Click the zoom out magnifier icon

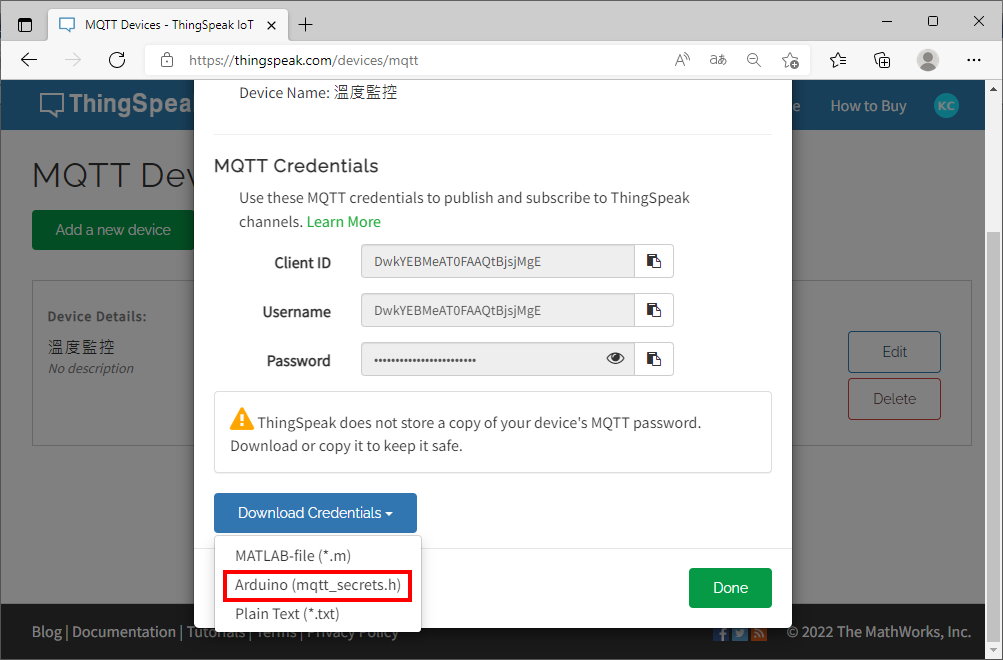[754, 60]
